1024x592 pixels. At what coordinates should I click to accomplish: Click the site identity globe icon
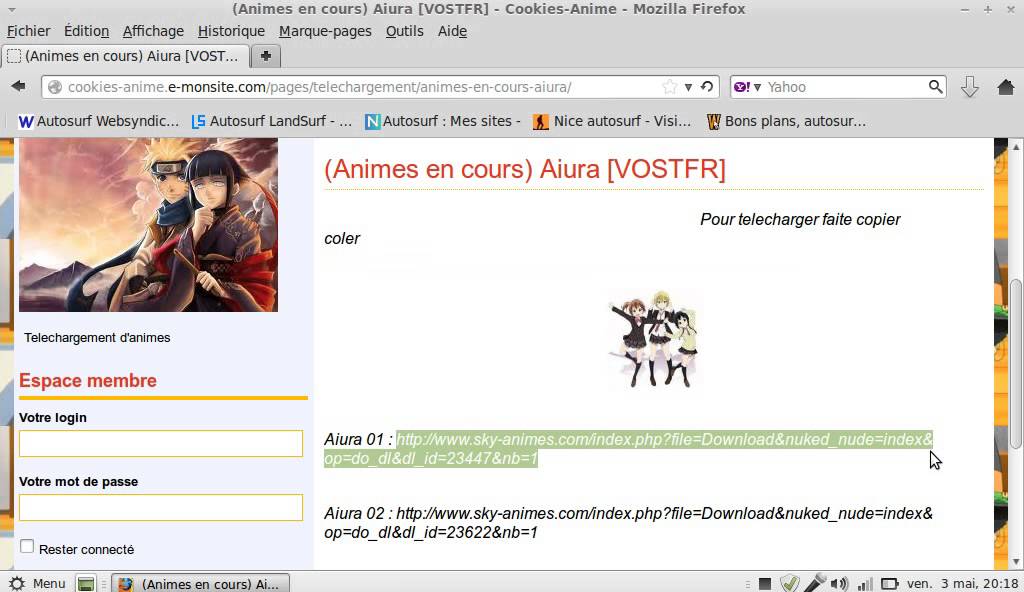tap(55, 87)
